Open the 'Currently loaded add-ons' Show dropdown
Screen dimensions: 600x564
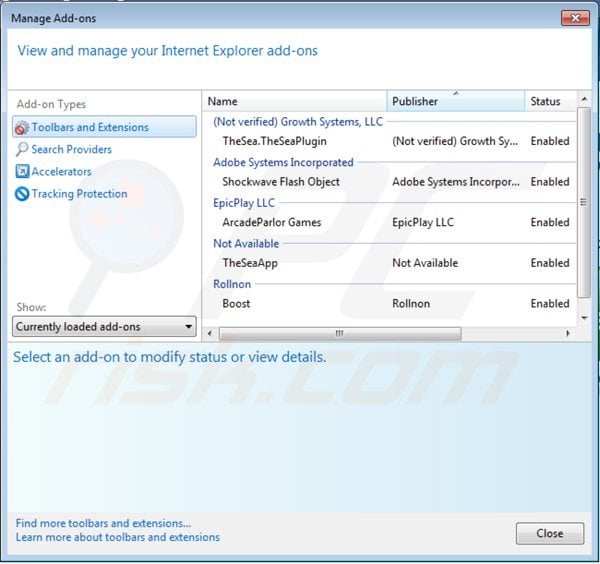click(x=104, y=326)
